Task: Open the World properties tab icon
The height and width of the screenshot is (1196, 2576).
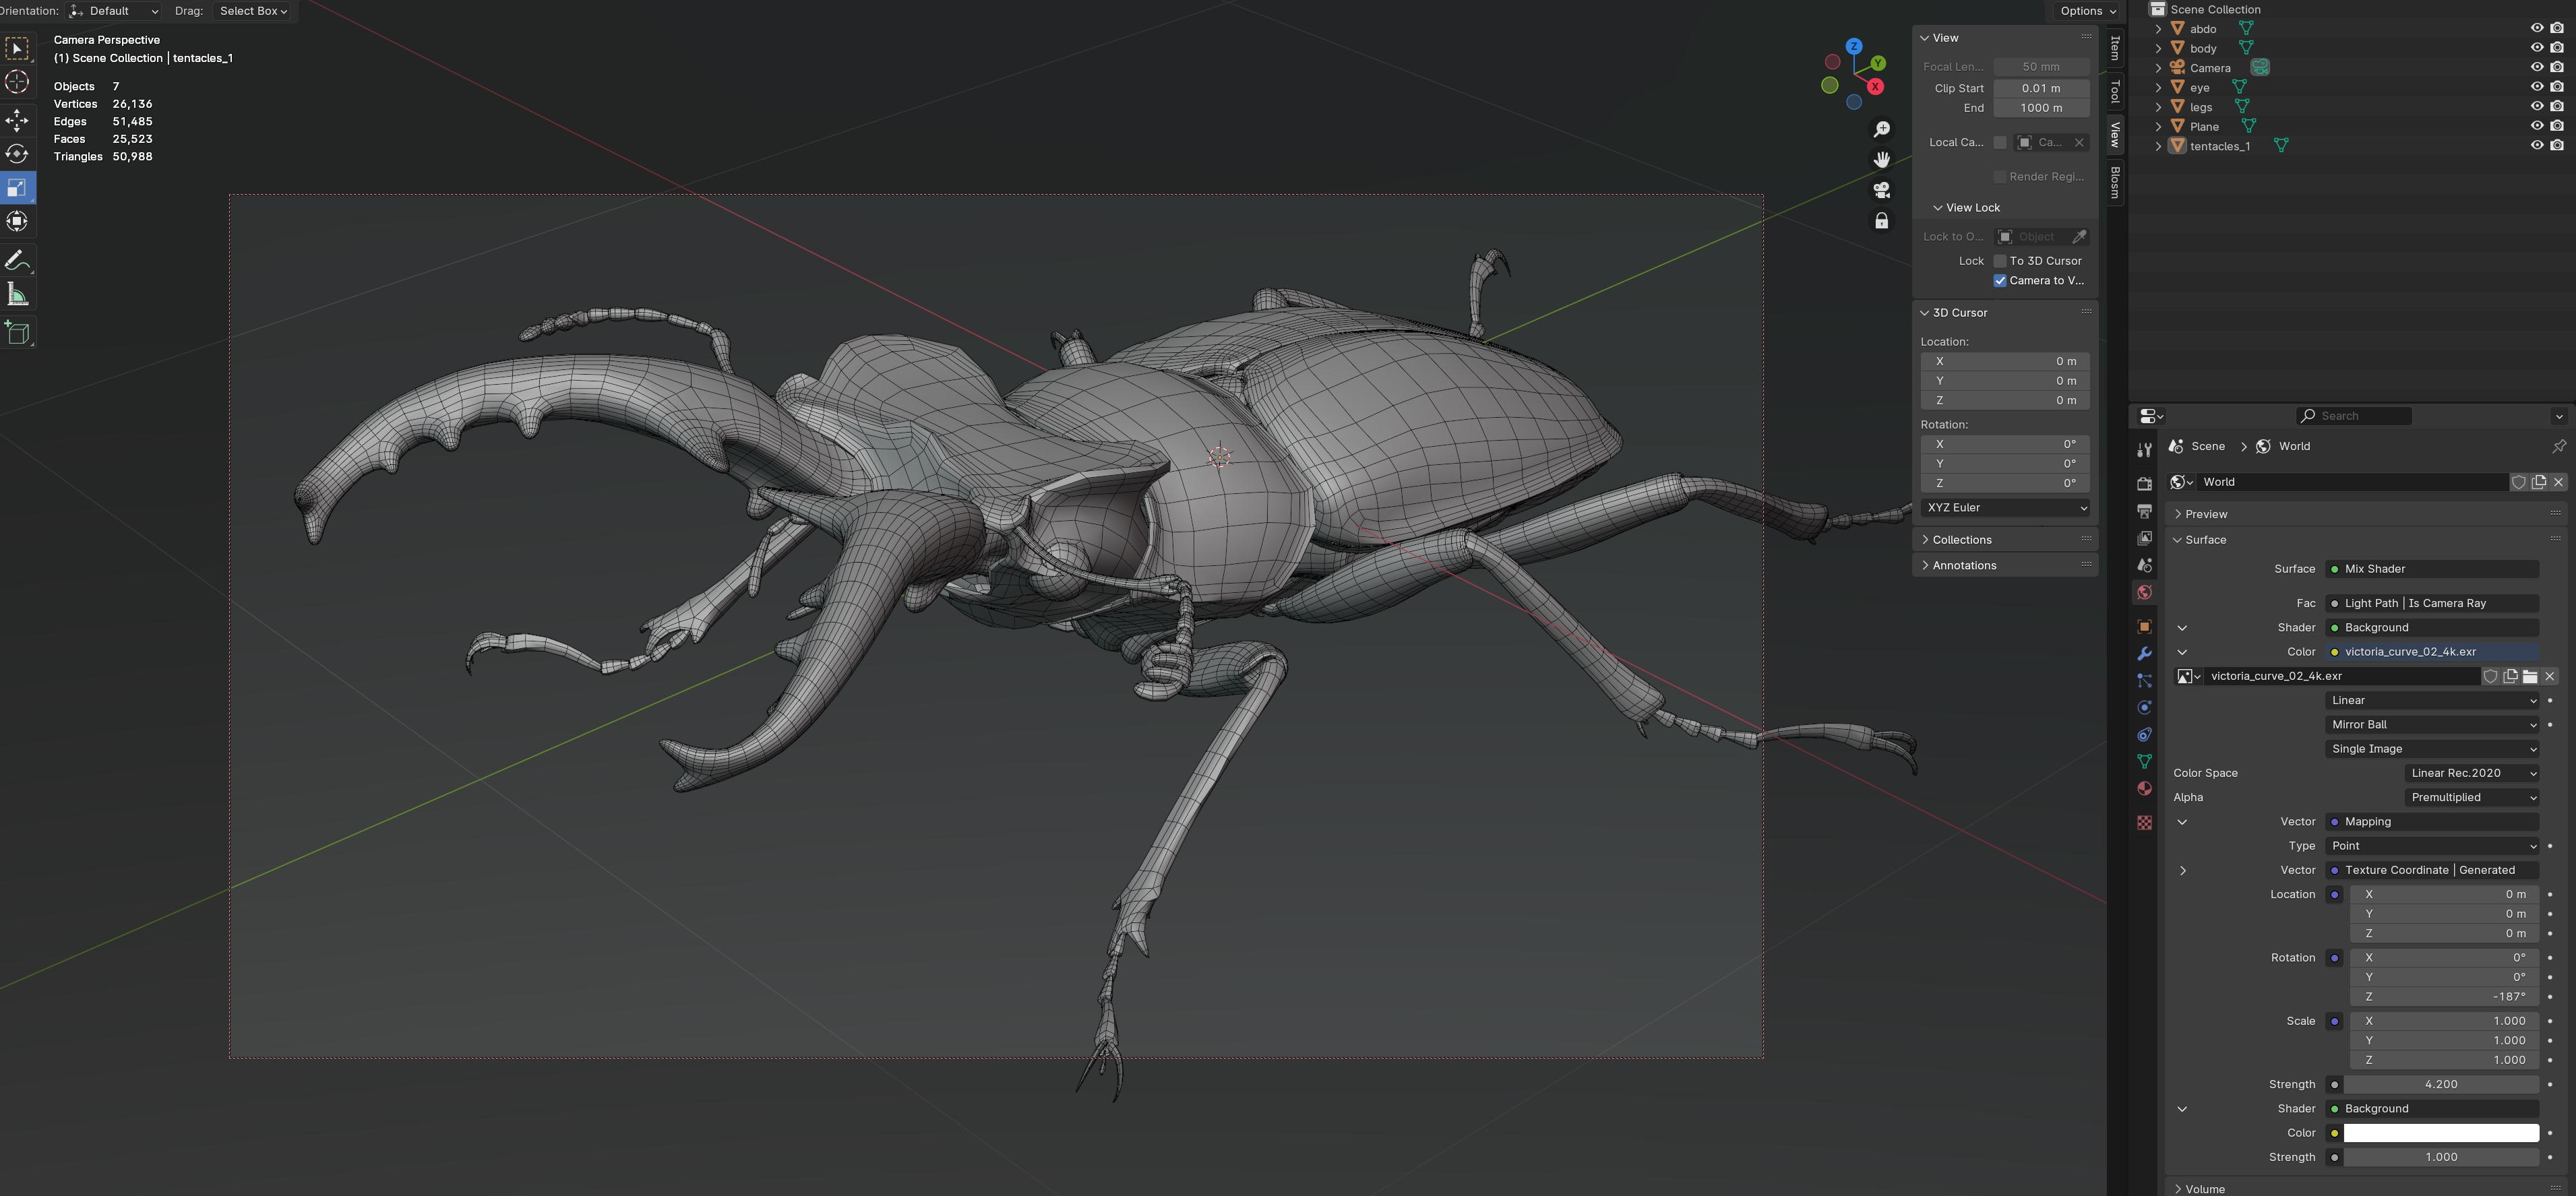Action: click(2144, 592)
